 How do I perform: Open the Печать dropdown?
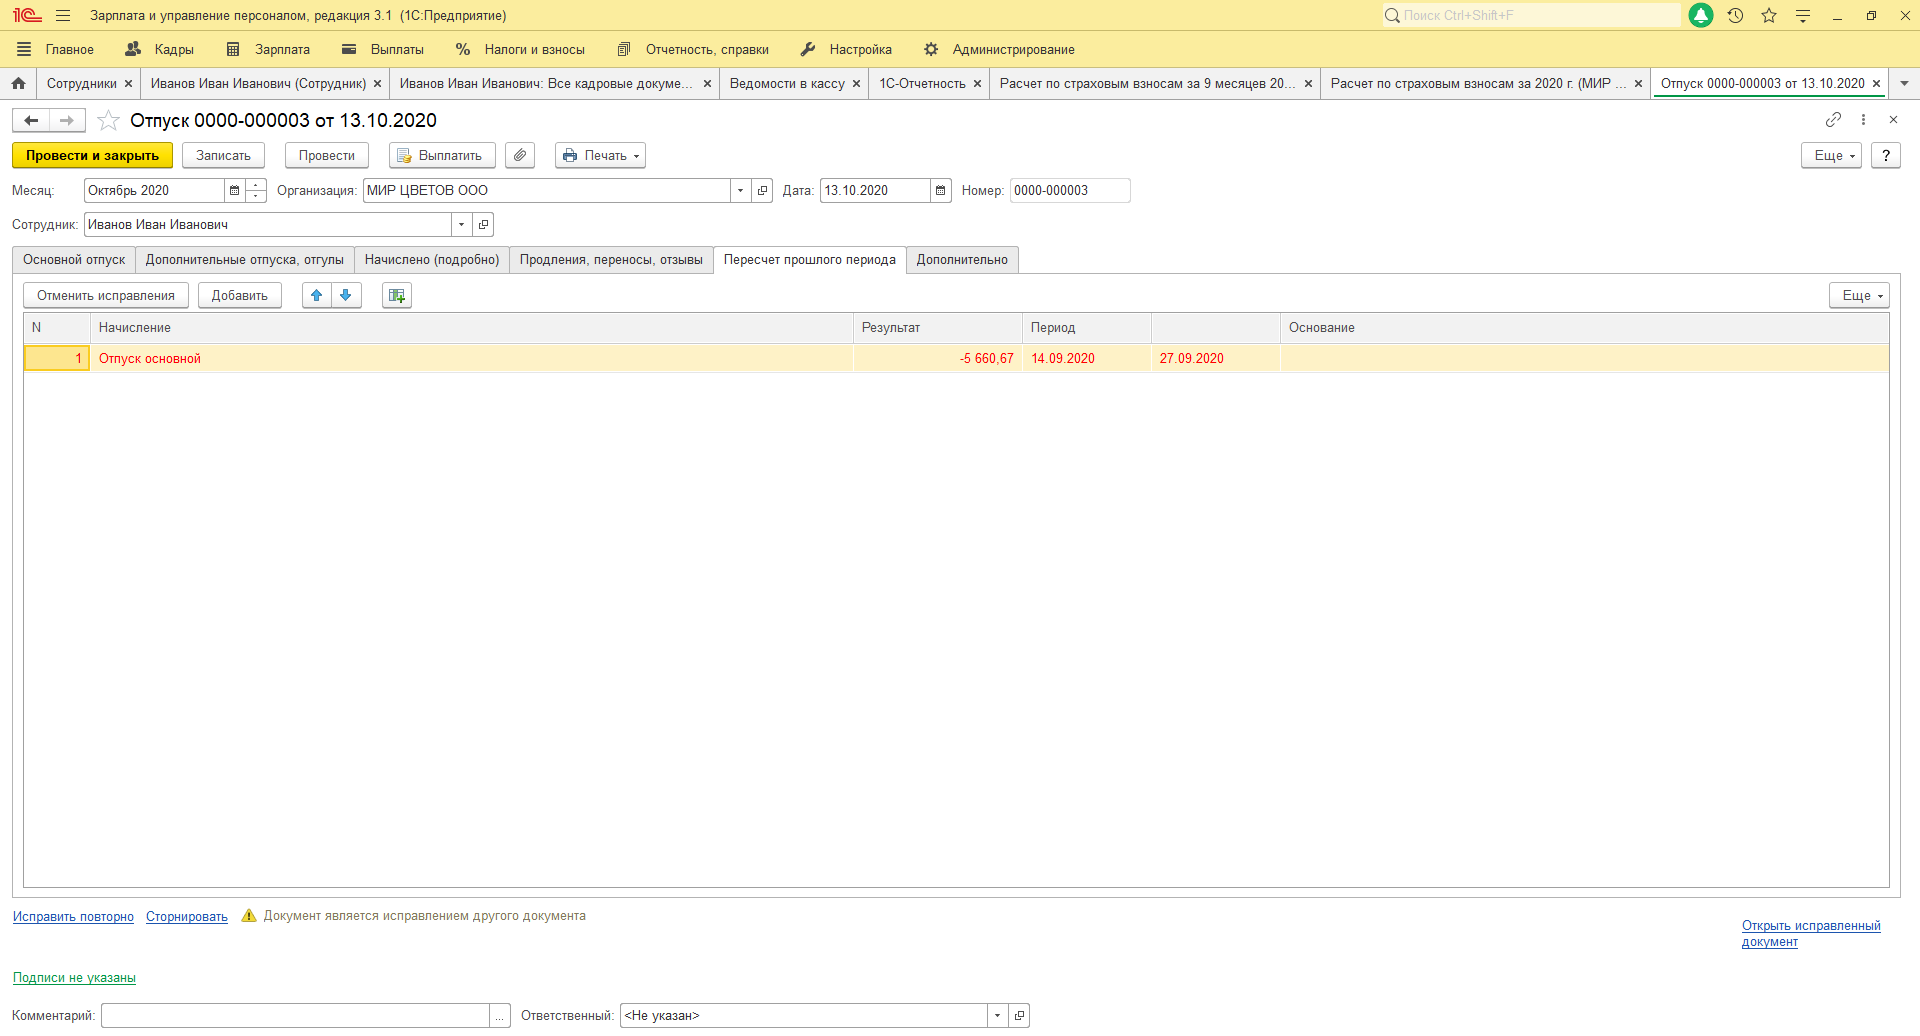(x=600, y=155)
